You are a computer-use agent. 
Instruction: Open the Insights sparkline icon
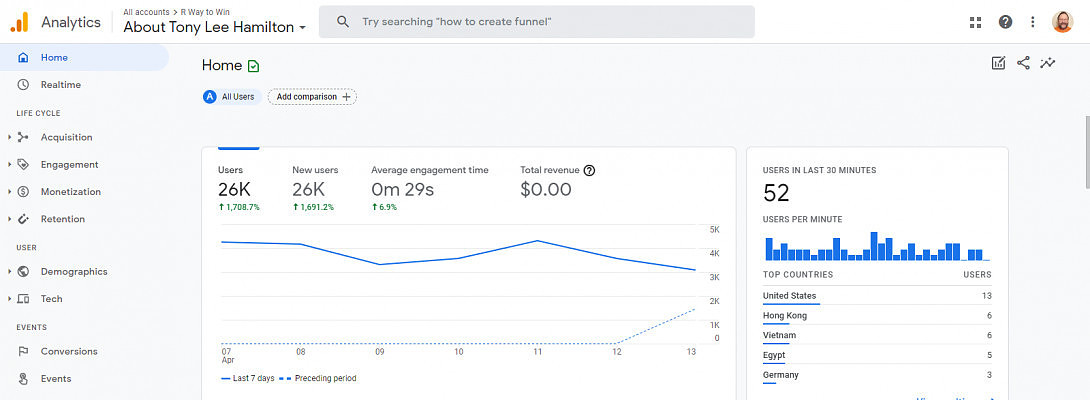pyautogui.click(x=1048, y=63)
